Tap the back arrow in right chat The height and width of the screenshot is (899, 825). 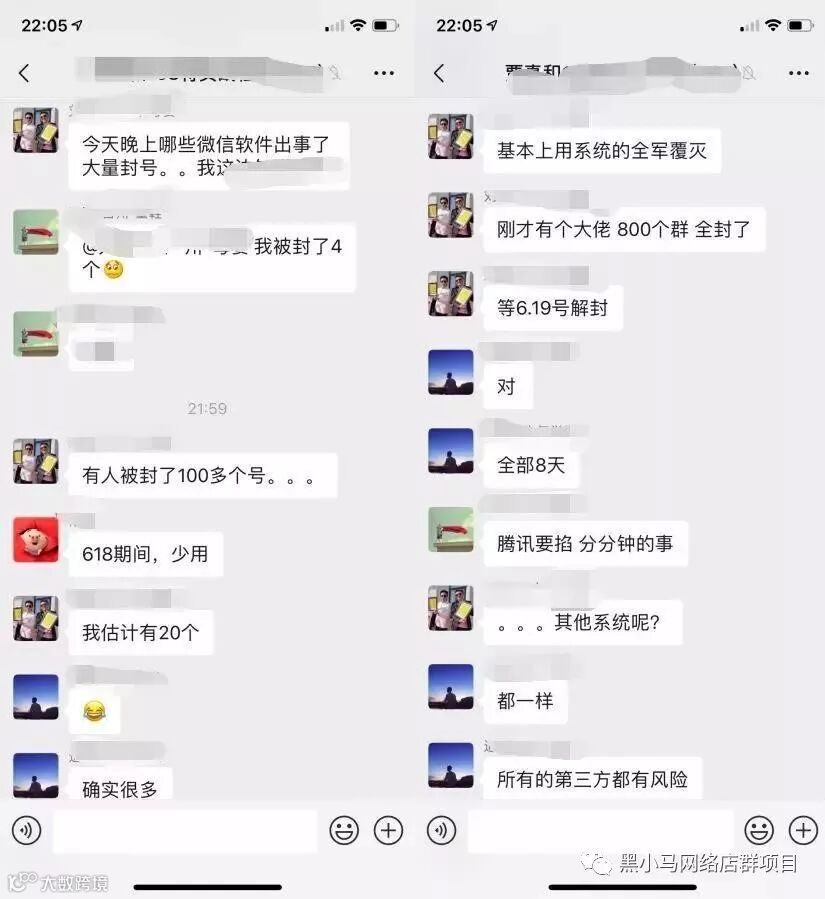[x=439, y=73]
